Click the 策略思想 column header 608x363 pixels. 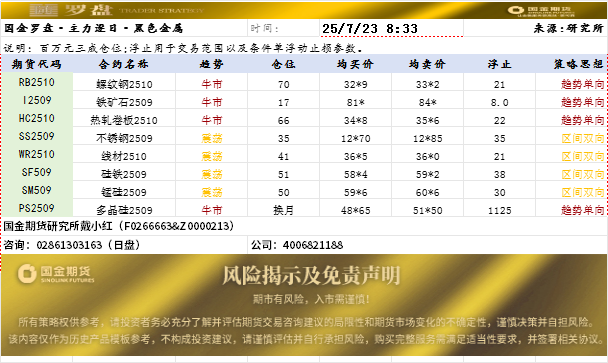click(579, 64)
